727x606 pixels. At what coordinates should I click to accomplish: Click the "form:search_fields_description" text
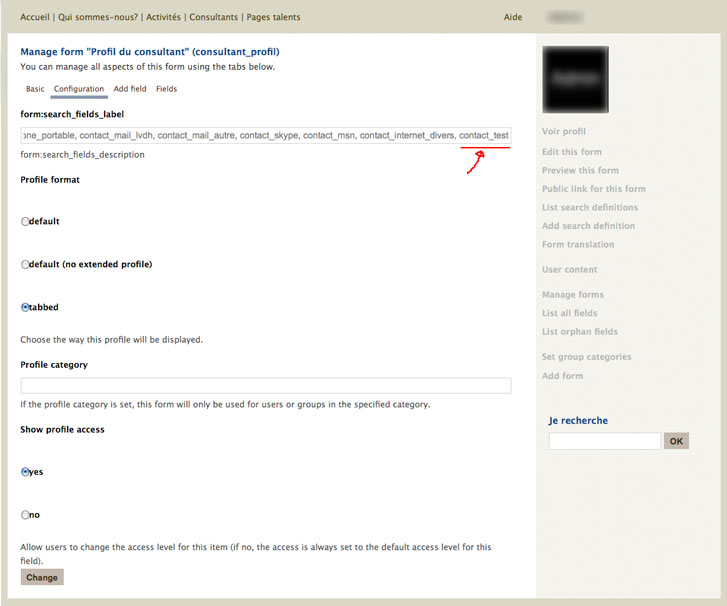pos(82,155)
